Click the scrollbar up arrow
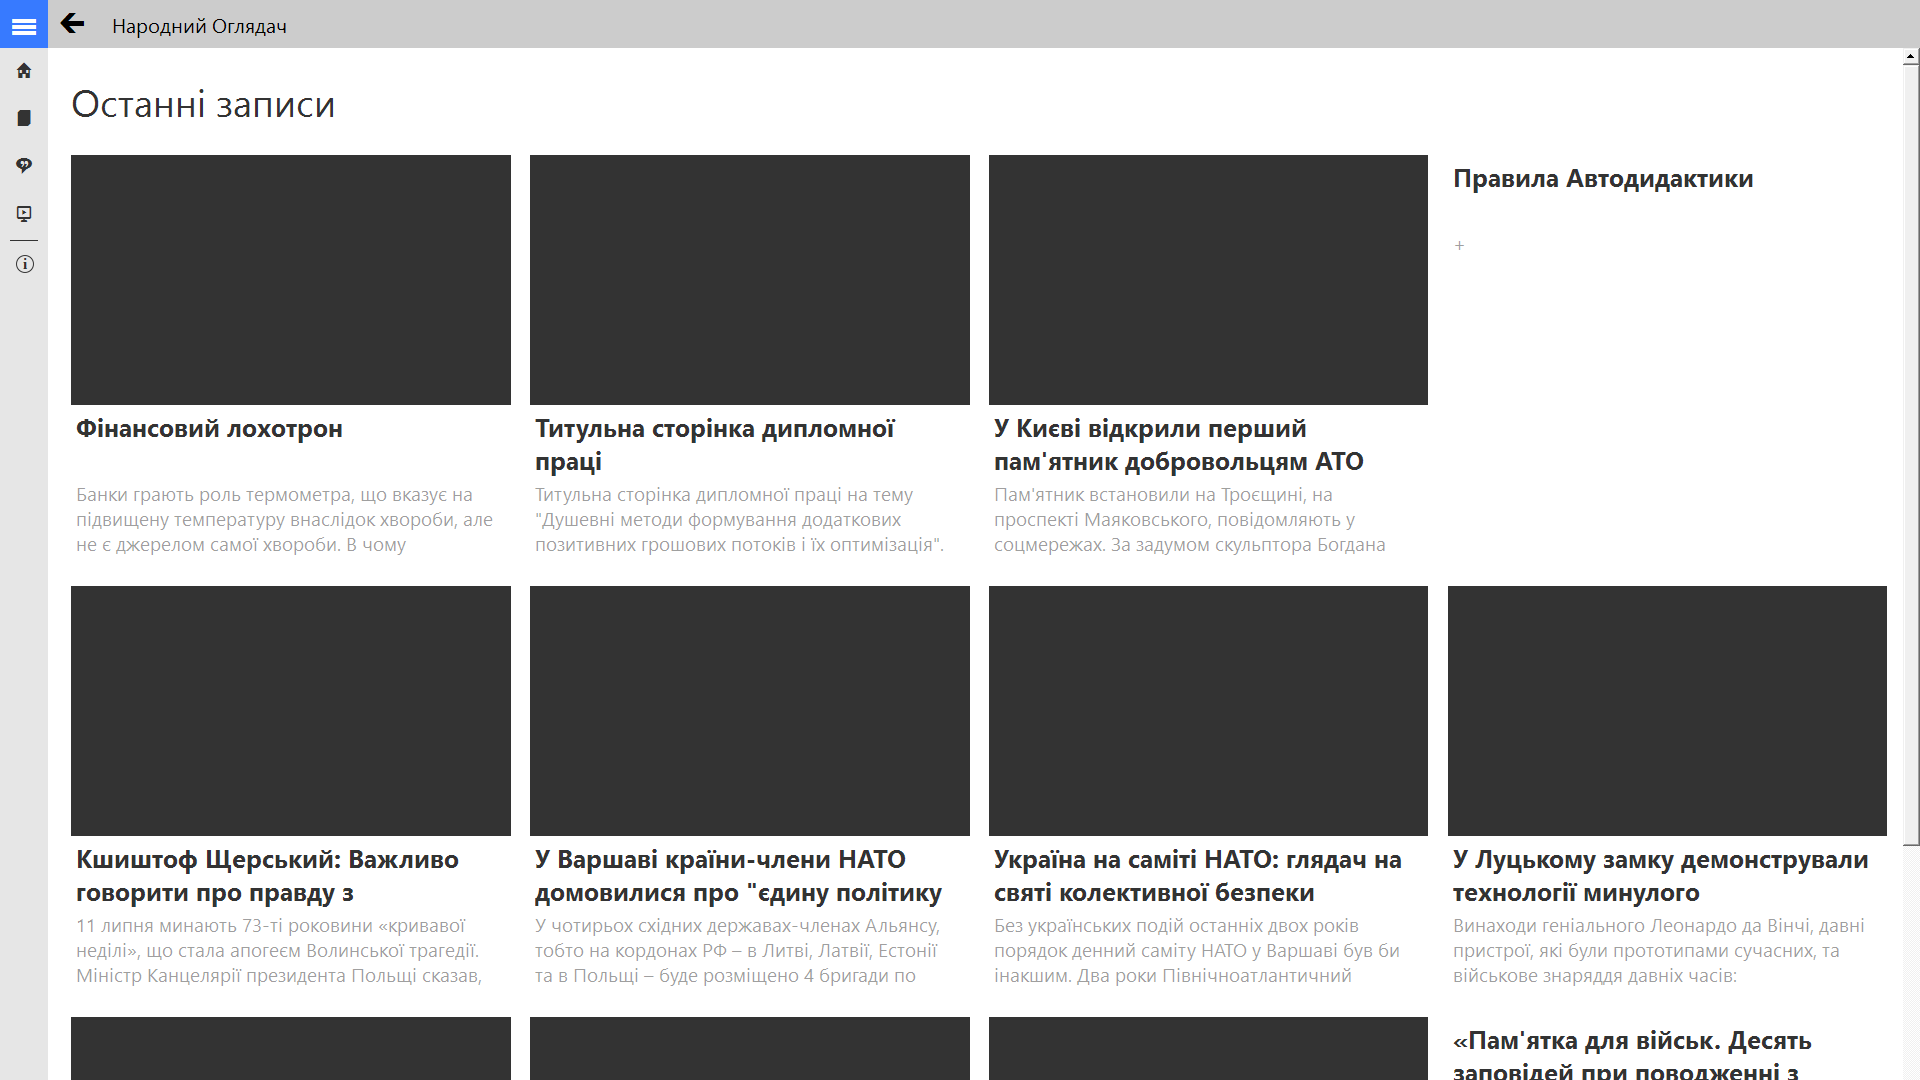Viewport: 1920px width, 1080px height. click(x=1911, y=58)
